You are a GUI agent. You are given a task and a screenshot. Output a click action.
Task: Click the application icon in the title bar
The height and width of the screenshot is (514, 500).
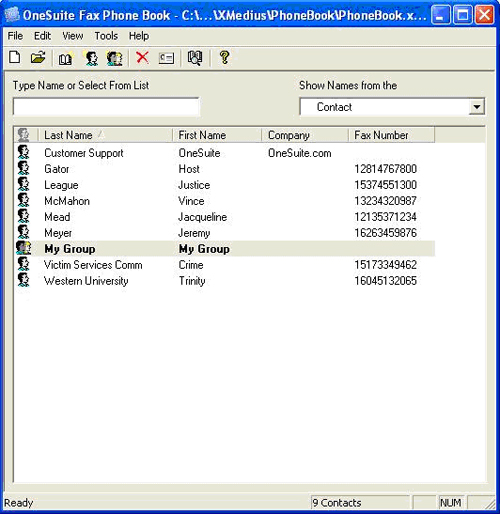pos(11,15)
